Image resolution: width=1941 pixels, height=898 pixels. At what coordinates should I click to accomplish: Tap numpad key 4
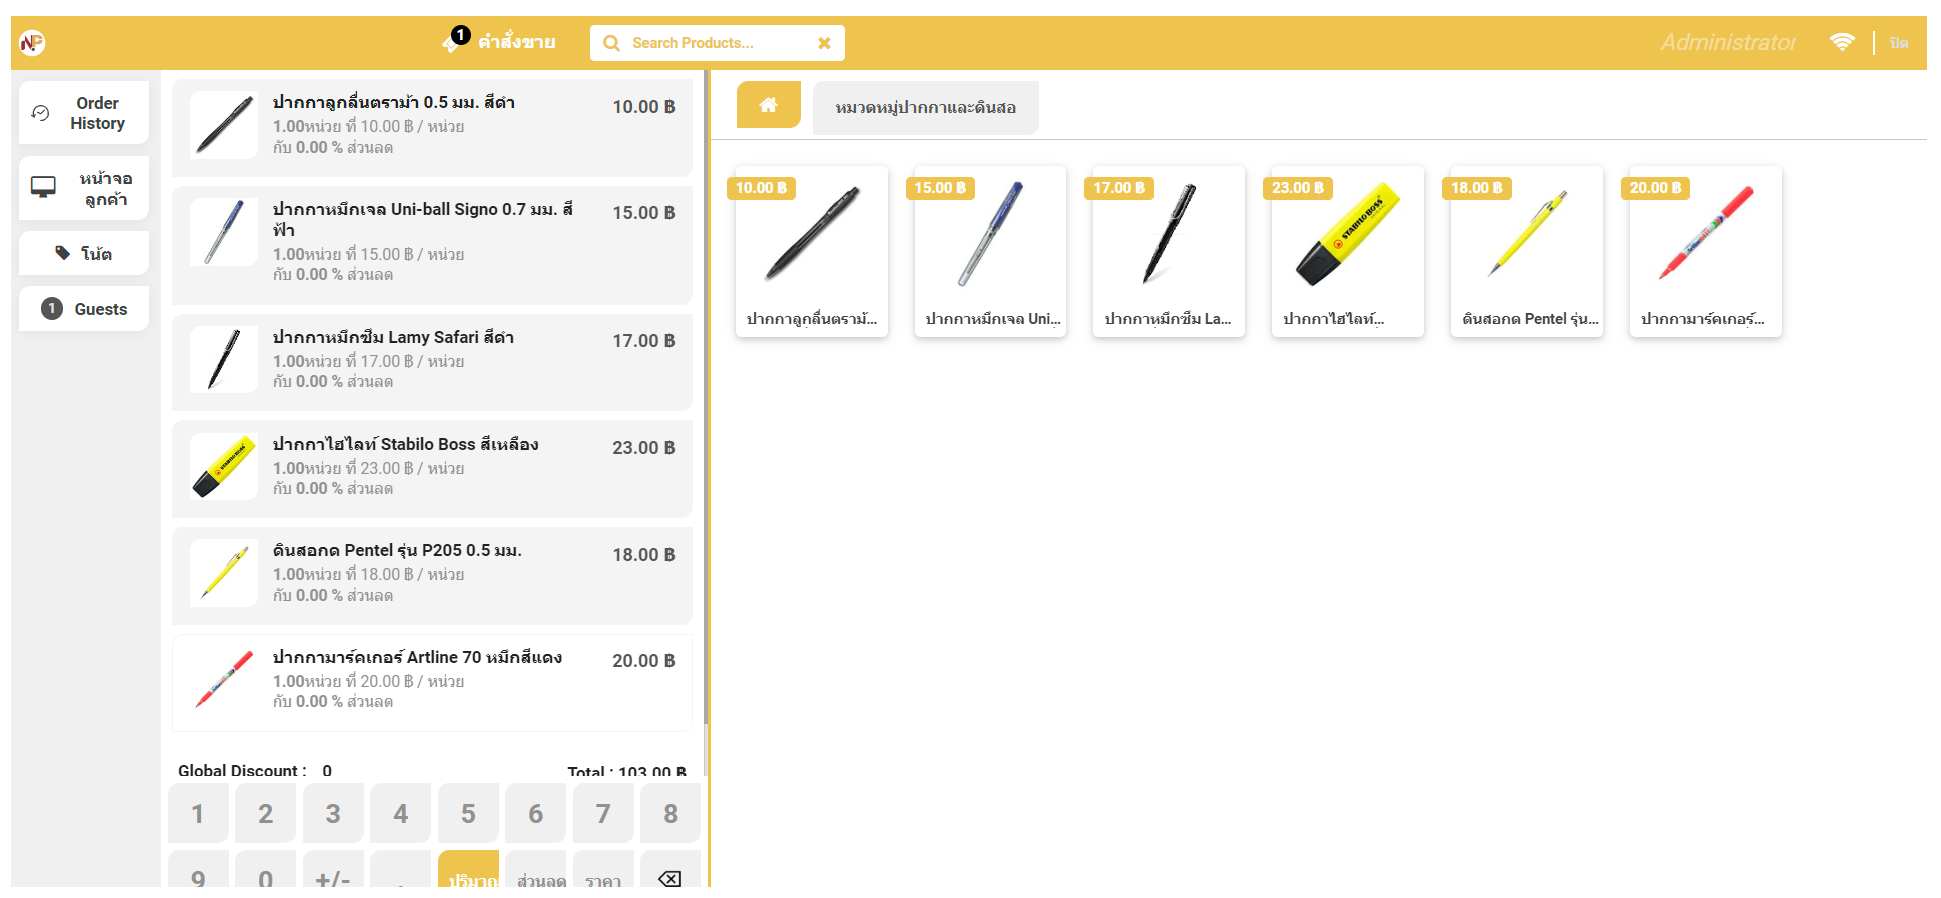tap(400, 813)
